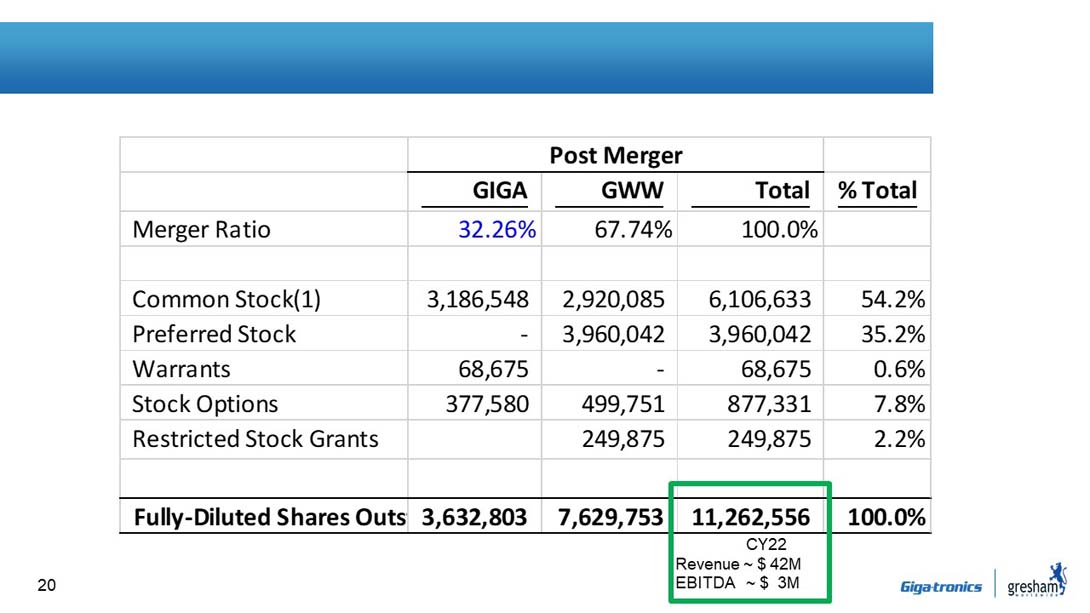This screenshot has height=613, width=1090.
Task: Select the Stock Options row label
Action: click(x=205, y=404)
